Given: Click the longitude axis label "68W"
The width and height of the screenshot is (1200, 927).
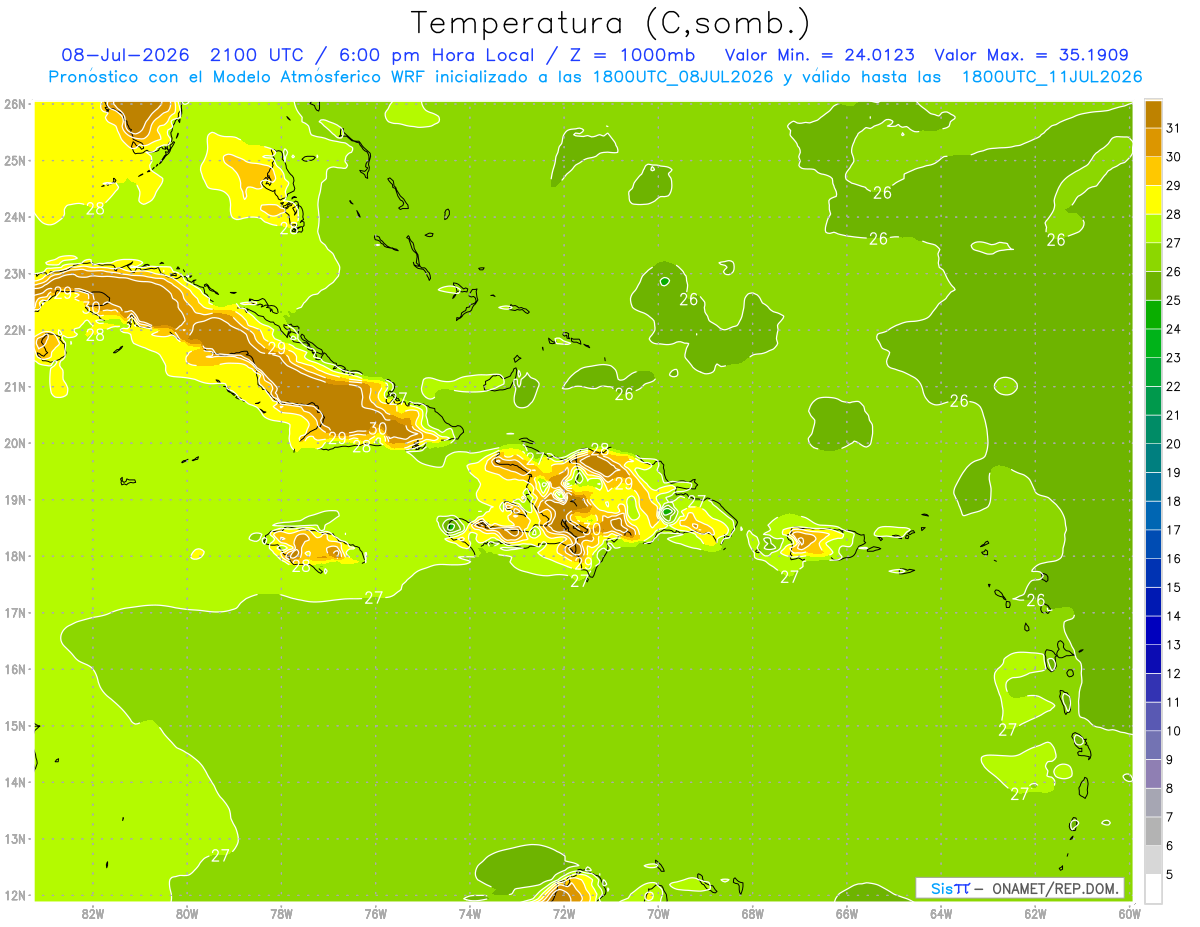Looking at the screenshot, I should coord(752,912).
